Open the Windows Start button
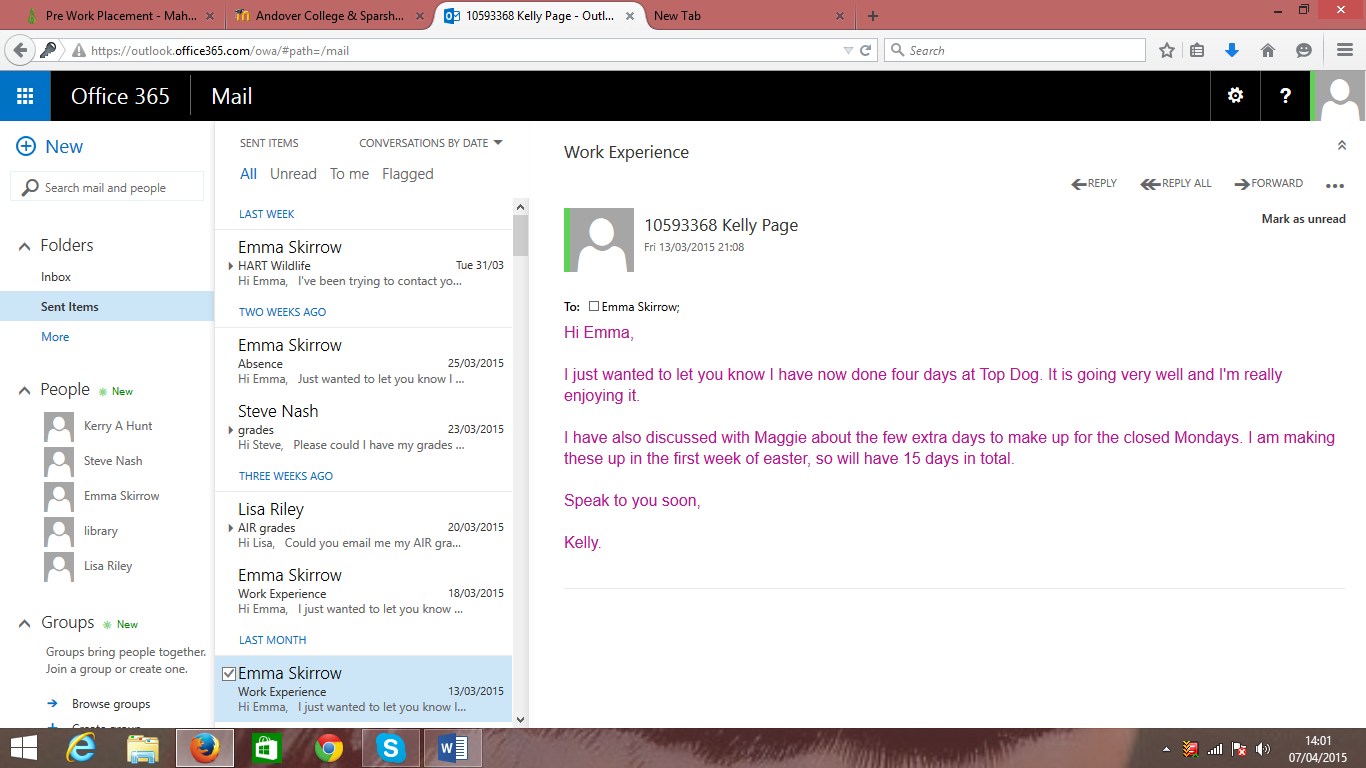The image size is (1366, 768). tap(24, 748)
